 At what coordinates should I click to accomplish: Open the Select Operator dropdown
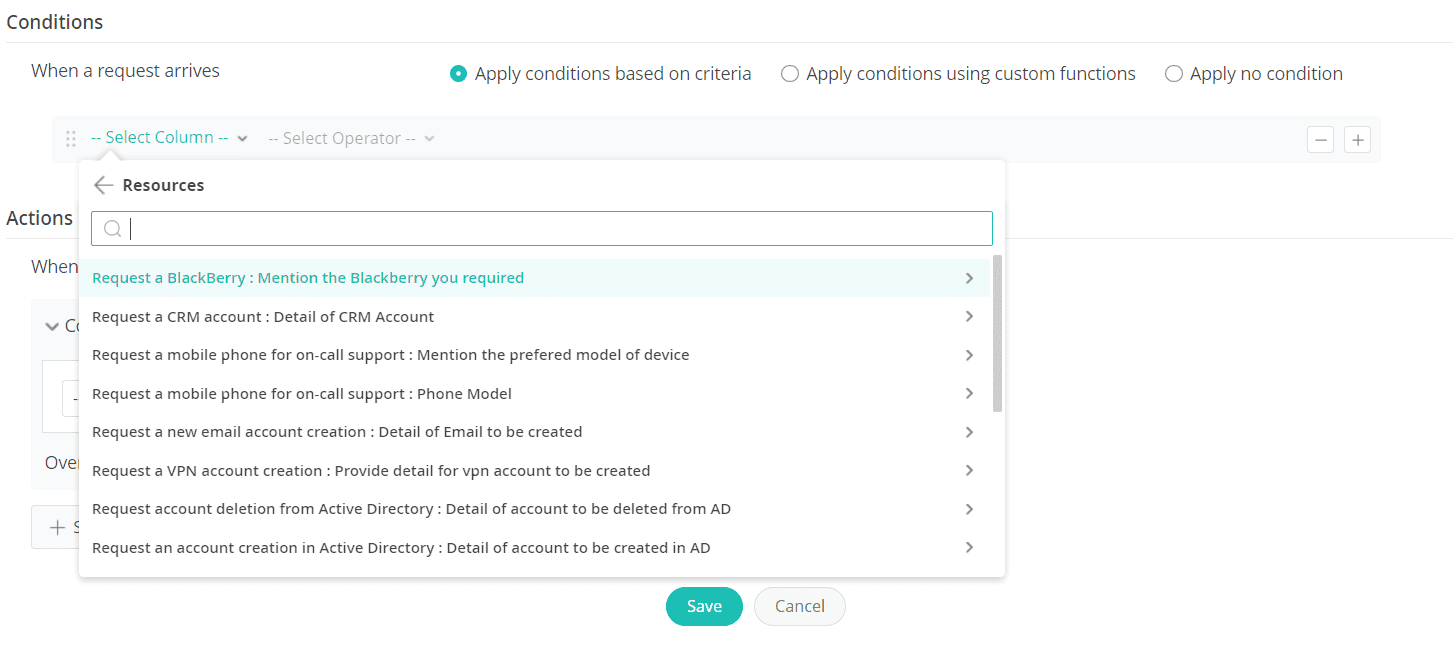click(350, 139)
